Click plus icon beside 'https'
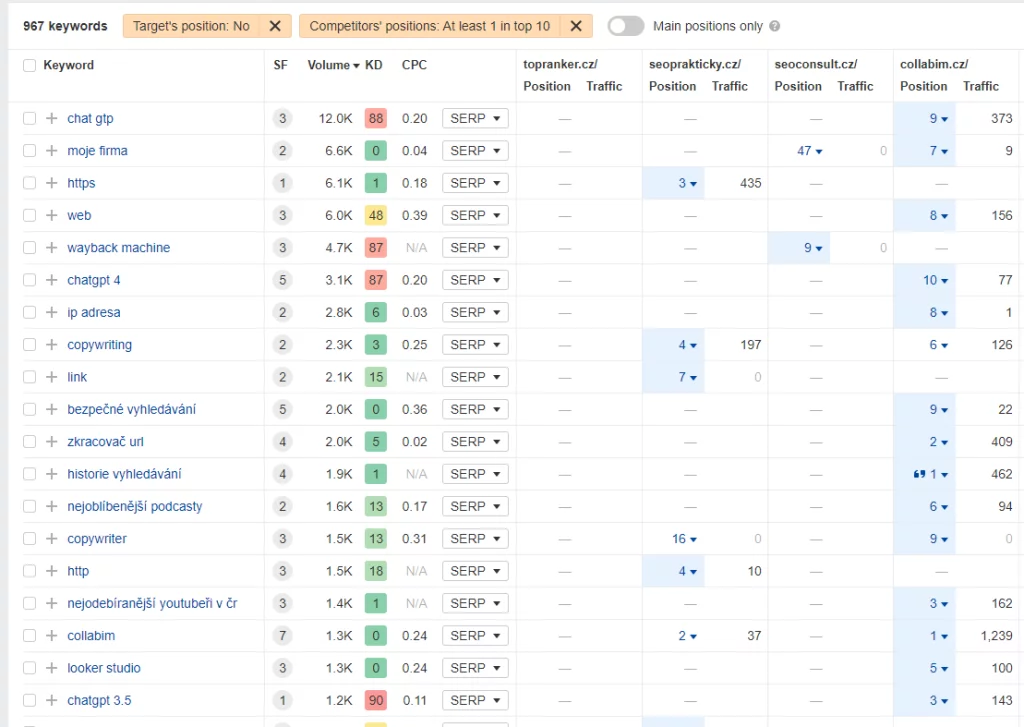1024x727 pixels. tap(52, 183)
